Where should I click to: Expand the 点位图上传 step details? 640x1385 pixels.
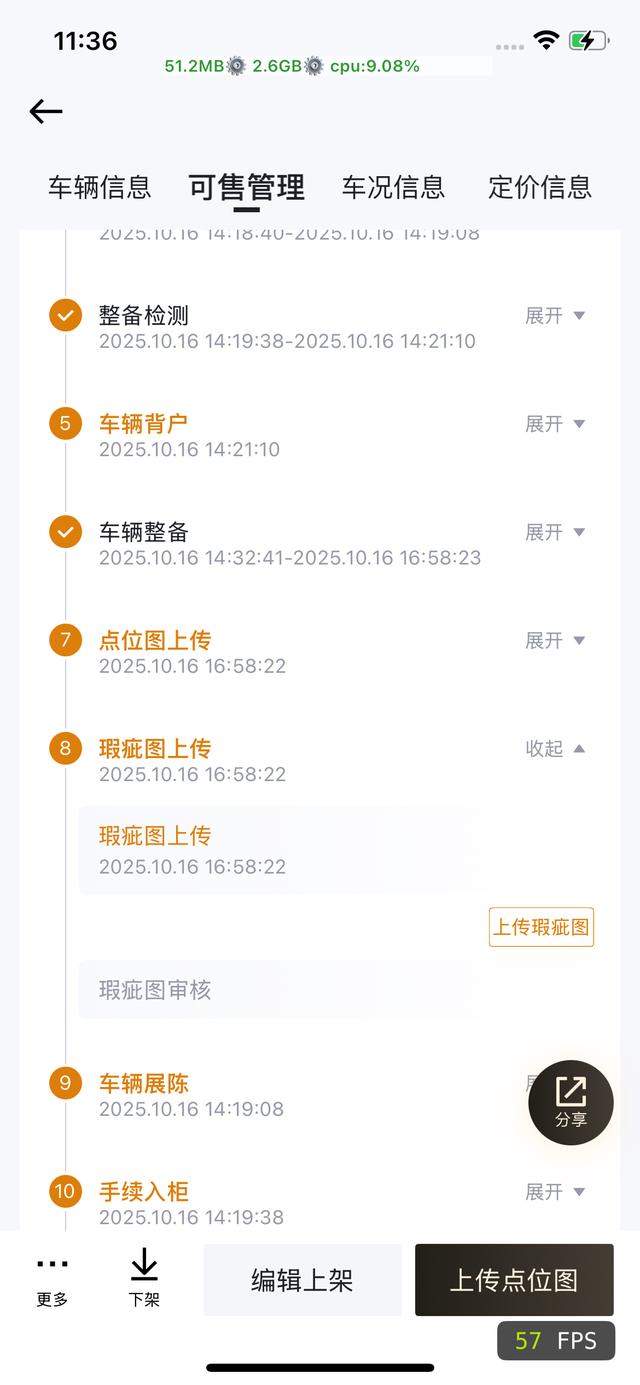pos(555,640)
